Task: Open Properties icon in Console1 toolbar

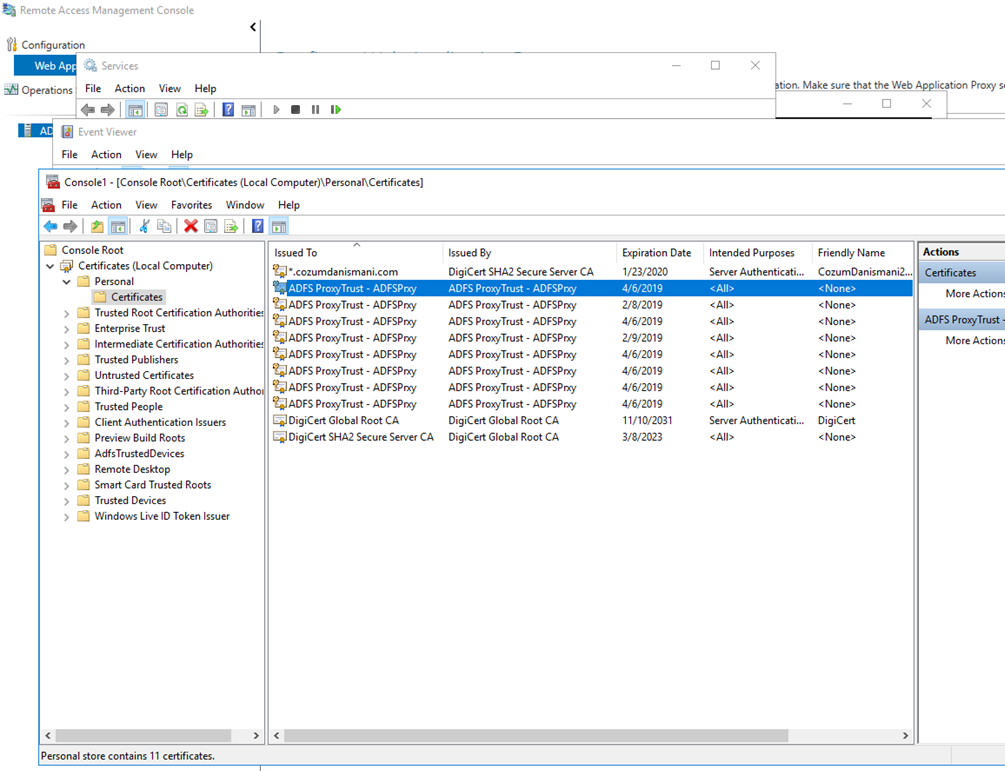Action: pyautogui.click(x=211, y=227)
